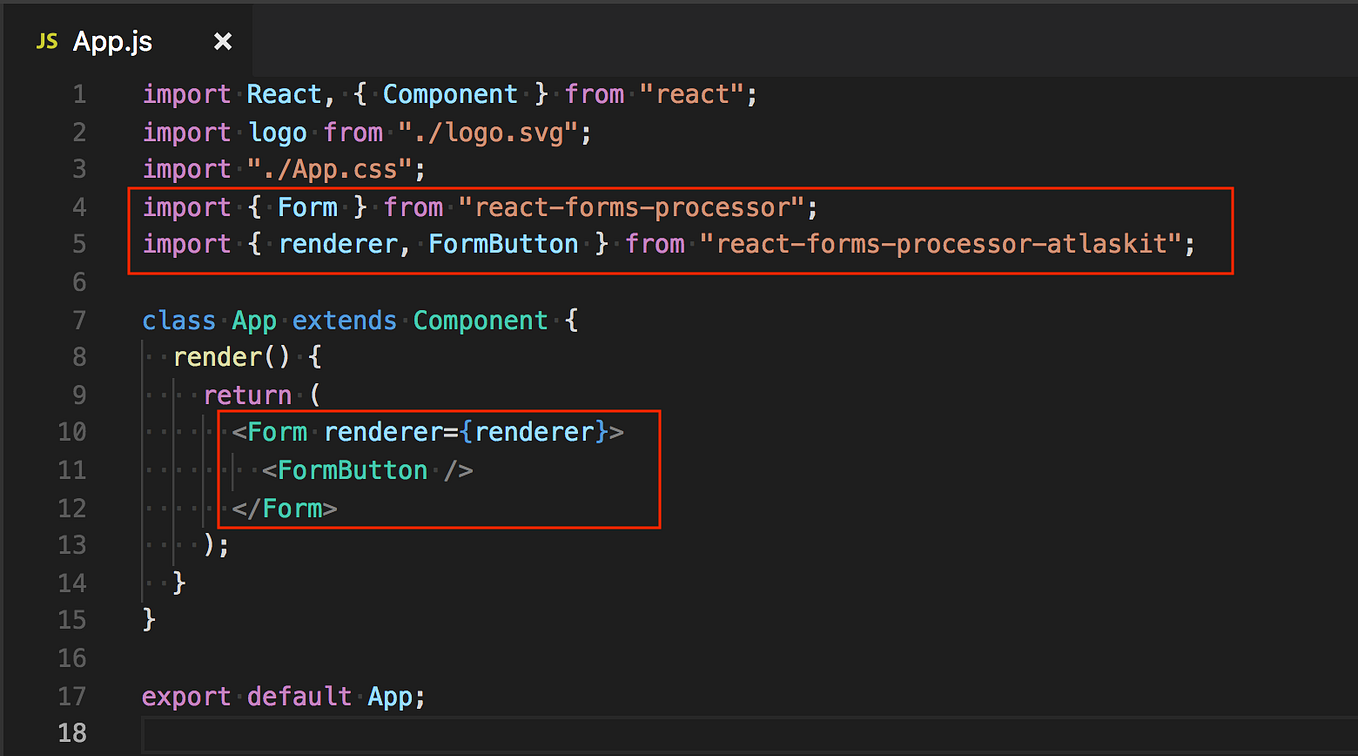The height and width of the screenshot is (756, 1358).
Task: Select the word Component on line 1
Action: tap(450, 93)
